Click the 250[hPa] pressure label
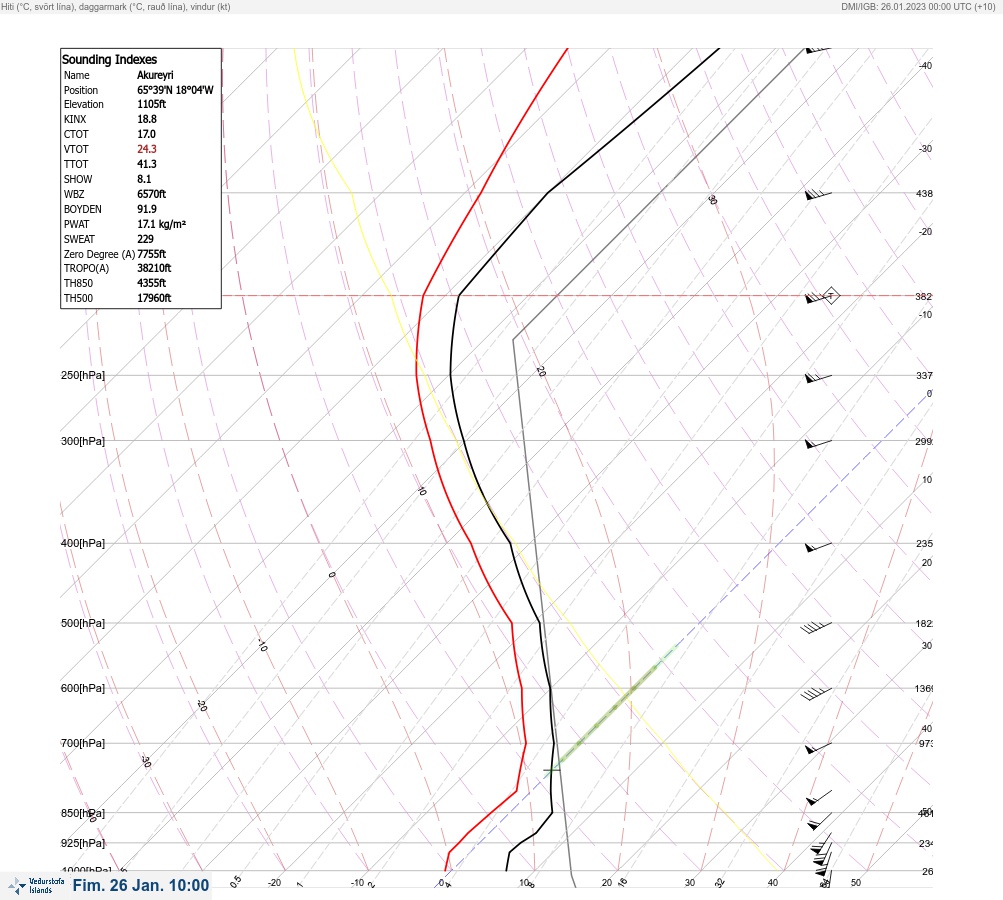This screenshot has height=900, width=1003. coord(83,375)
